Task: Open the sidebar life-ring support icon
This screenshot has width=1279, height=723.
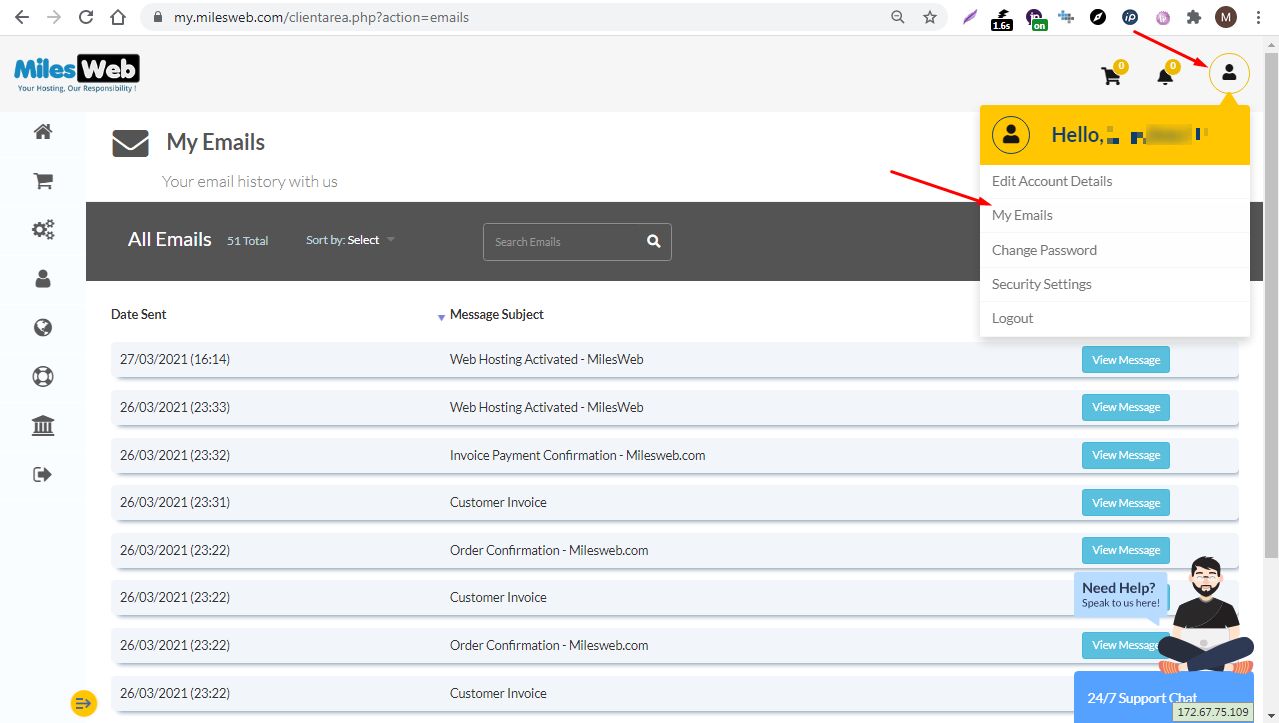Action: [x=43, y=377]
